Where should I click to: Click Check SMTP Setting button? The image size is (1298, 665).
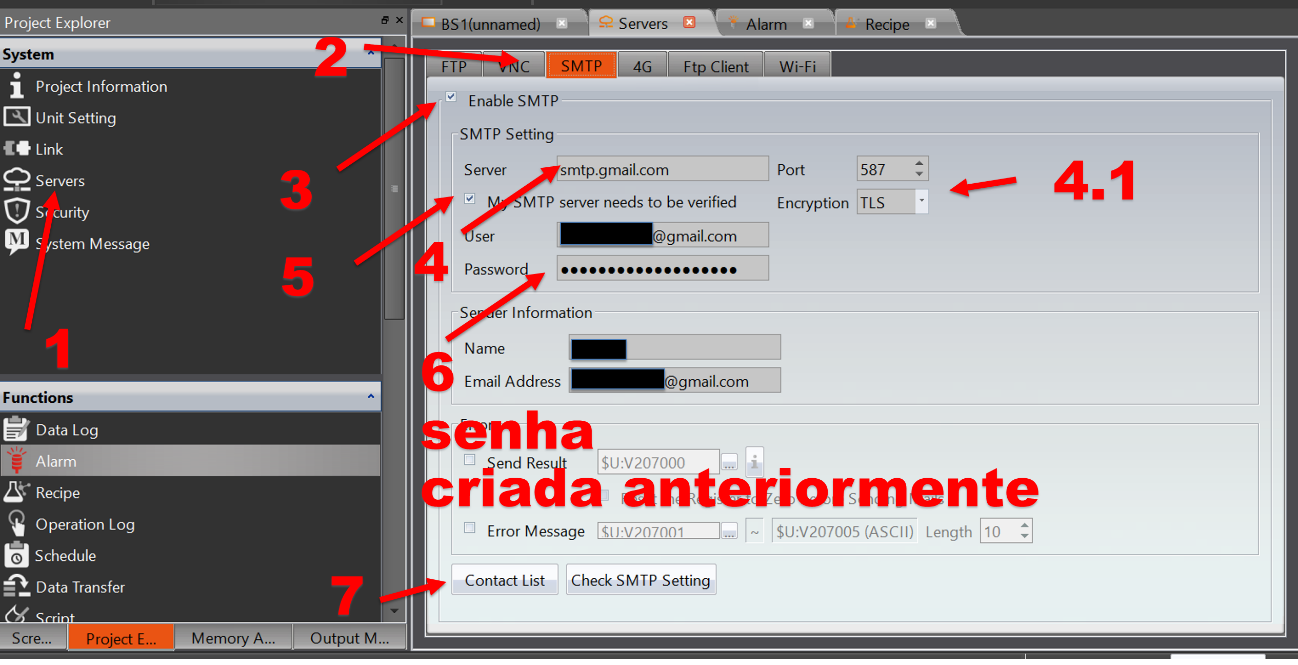click(641, 580)
